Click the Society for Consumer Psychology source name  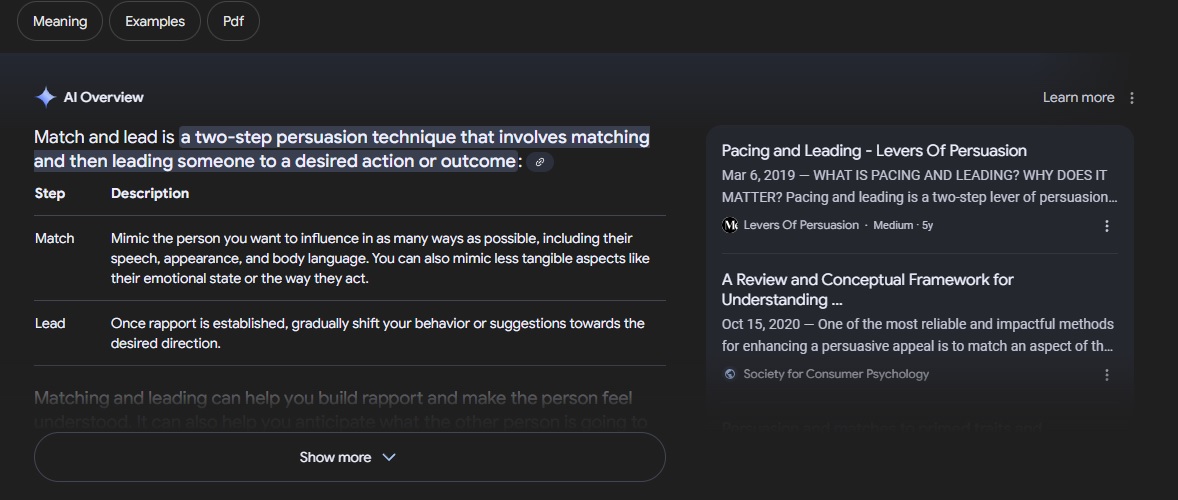click(x=836, y=374)
